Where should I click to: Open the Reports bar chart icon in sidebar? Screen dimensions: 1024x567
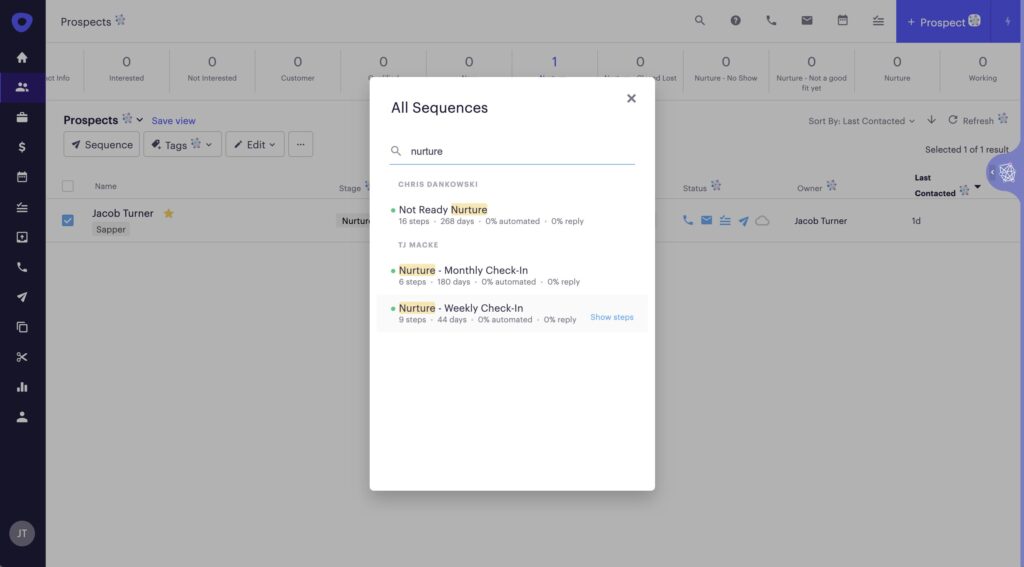tap(22, 387)
